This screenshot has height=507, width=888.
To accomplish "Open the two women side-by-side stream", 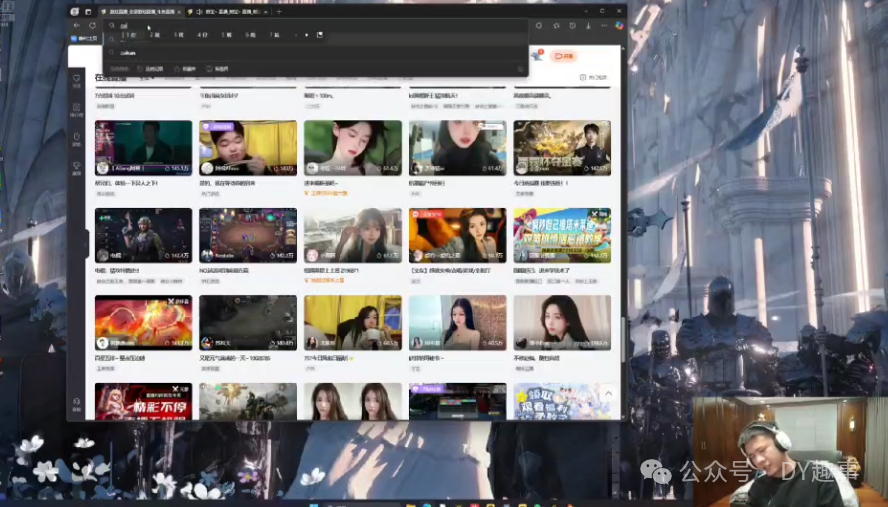I will tap(353, 402).
